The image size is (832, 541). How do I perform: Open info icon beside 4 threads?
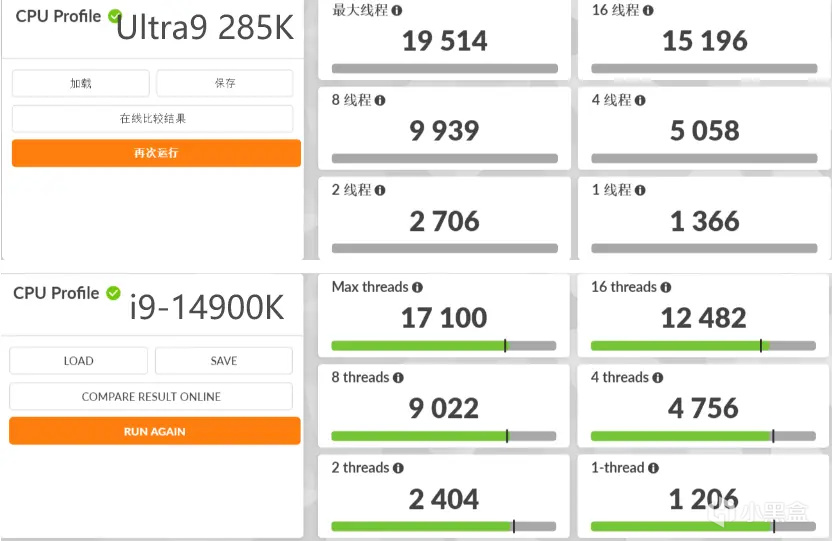coord(658,378)
